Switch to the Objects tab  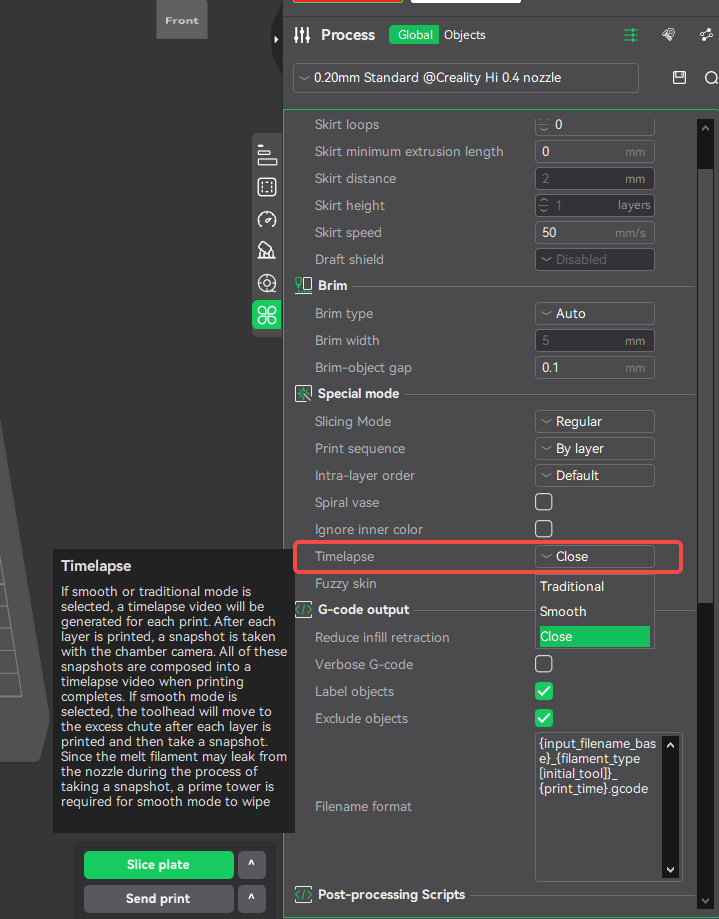(x=465, y=35)
